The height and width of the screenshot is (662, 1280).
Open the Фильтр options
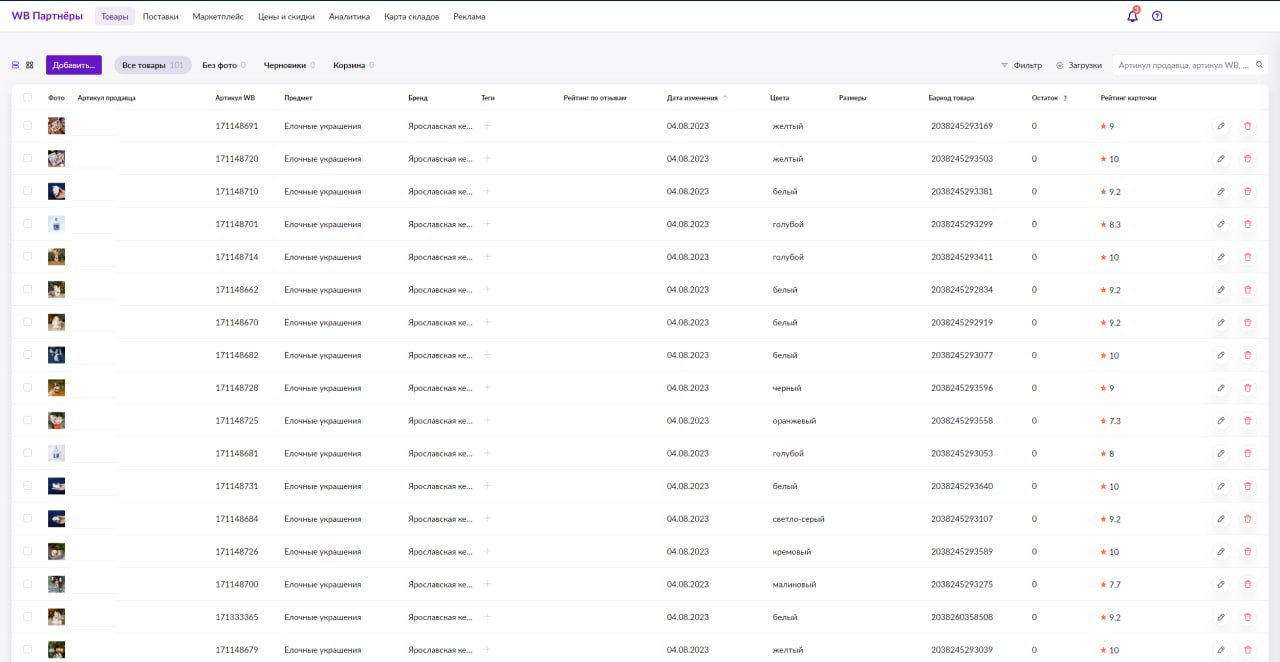[x=1021, y=65]
